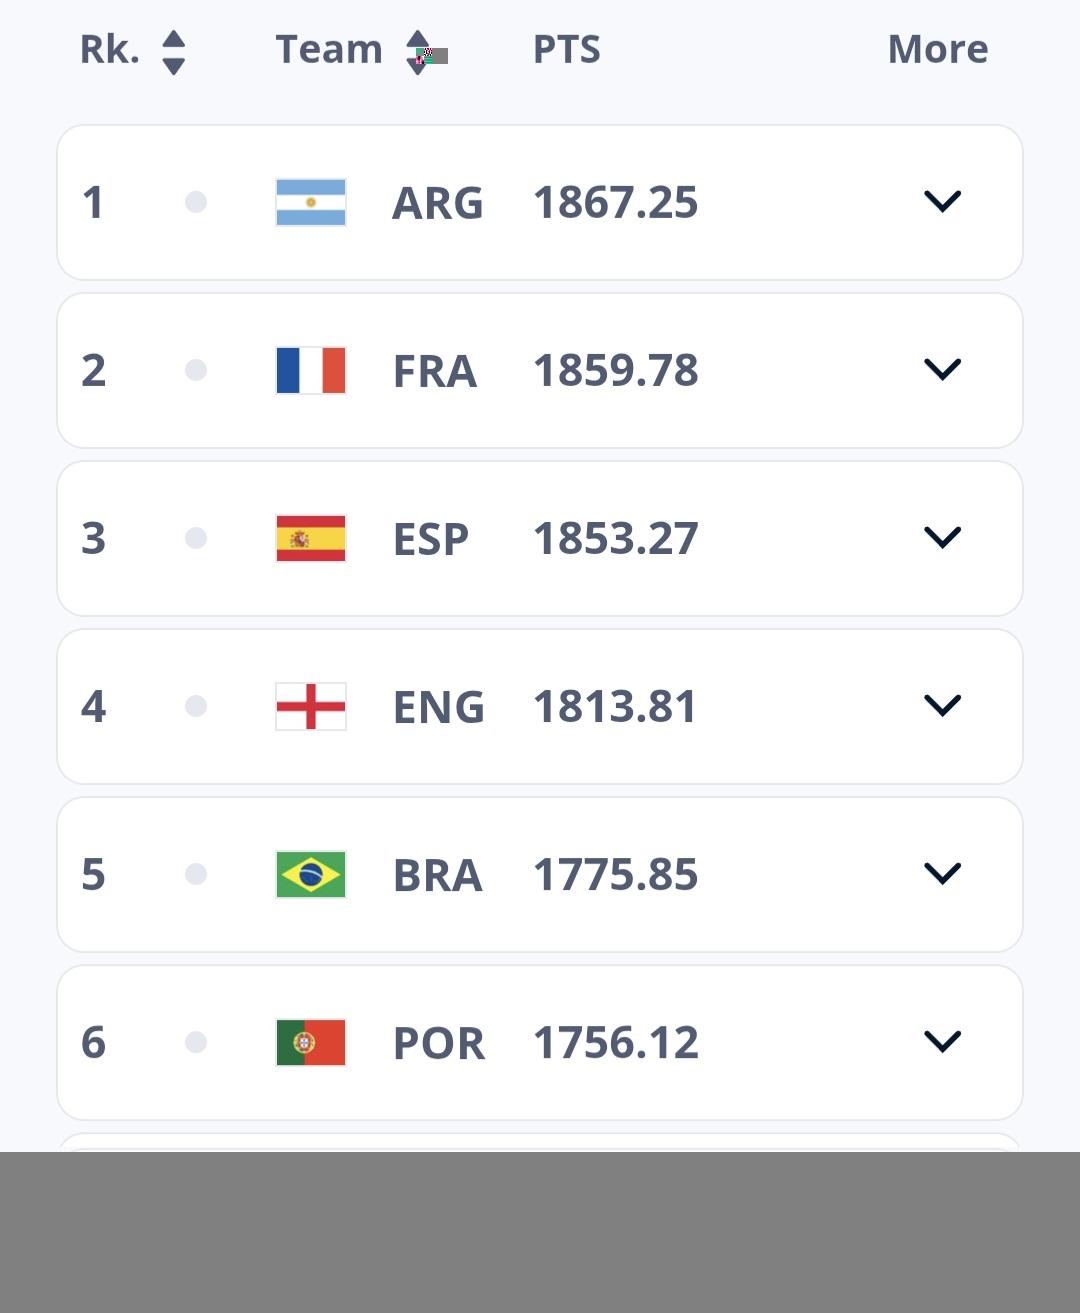This screenshot has height=1313, width=1080.
Task: Click the Portugal flag icon
Action: pyautogui.click(x=311, y=1043)
